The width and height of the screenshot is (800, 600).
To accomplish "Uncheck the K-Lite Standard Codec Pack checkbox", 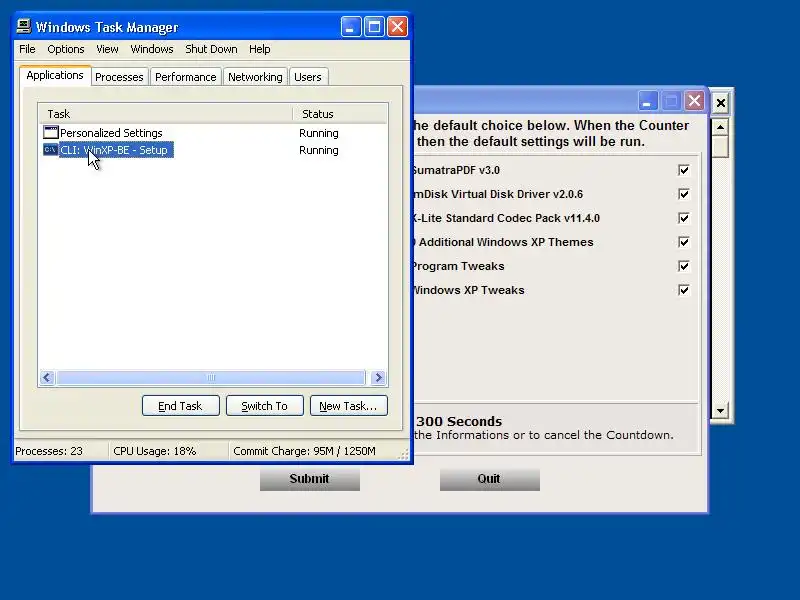I will [x=684, y=218].
